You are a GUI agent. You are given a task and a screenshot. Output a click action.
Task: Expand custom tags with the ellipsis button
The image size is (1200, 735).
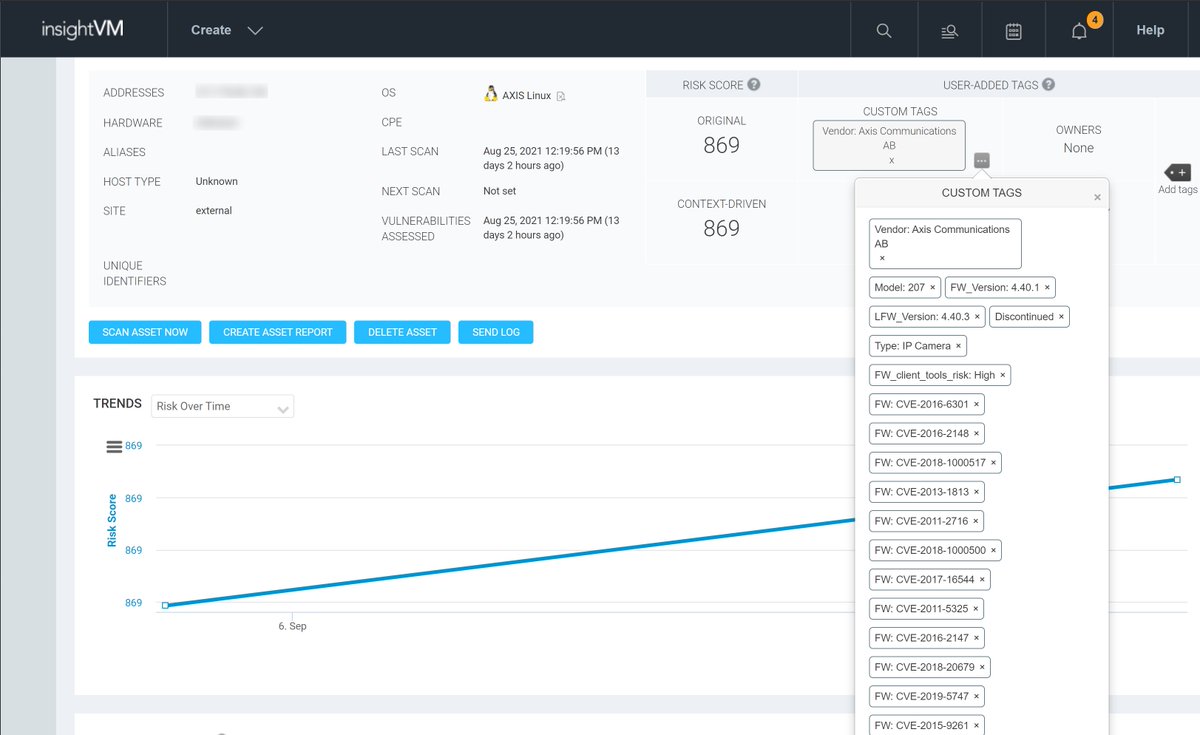tap(981, 160)
